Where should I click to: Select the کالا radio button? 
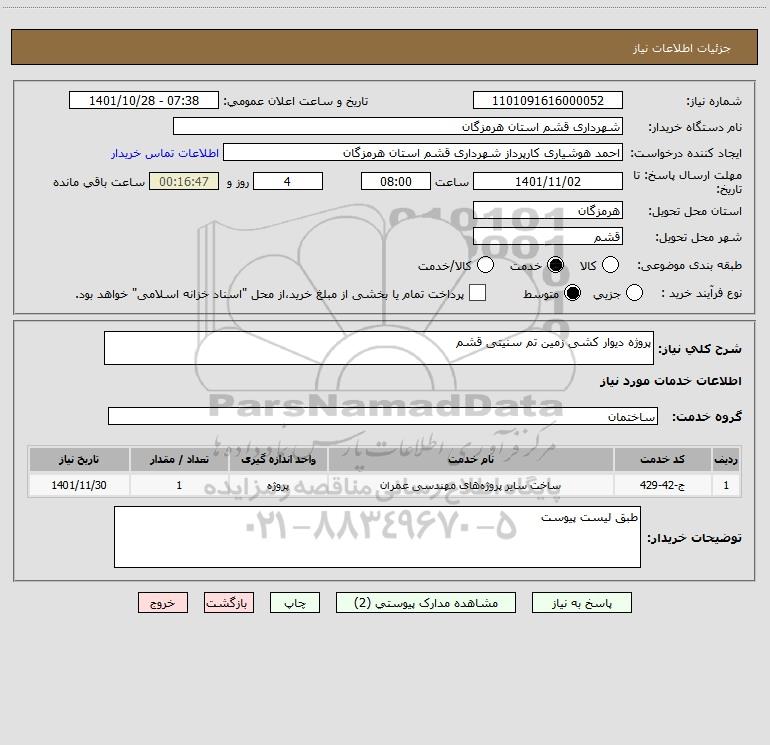[x=610, y=265]
